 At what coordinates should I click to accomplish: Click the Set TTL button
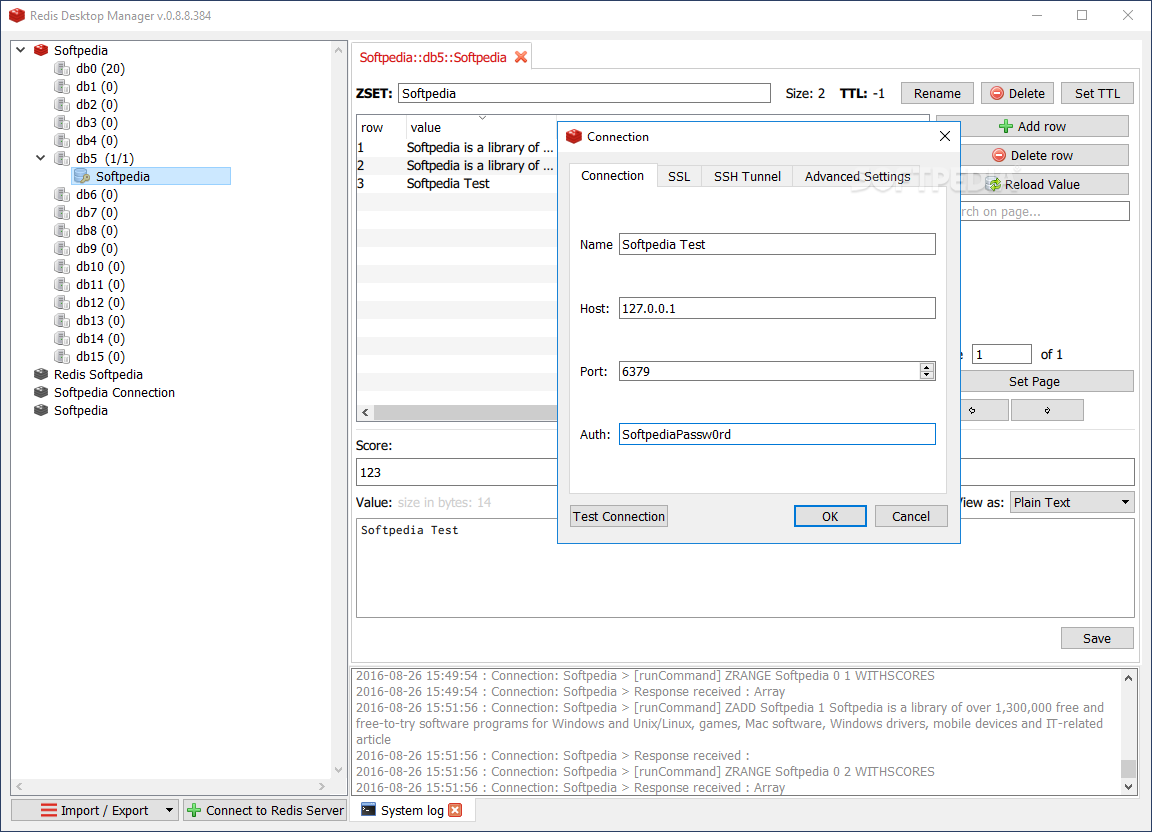(1098, 93)
